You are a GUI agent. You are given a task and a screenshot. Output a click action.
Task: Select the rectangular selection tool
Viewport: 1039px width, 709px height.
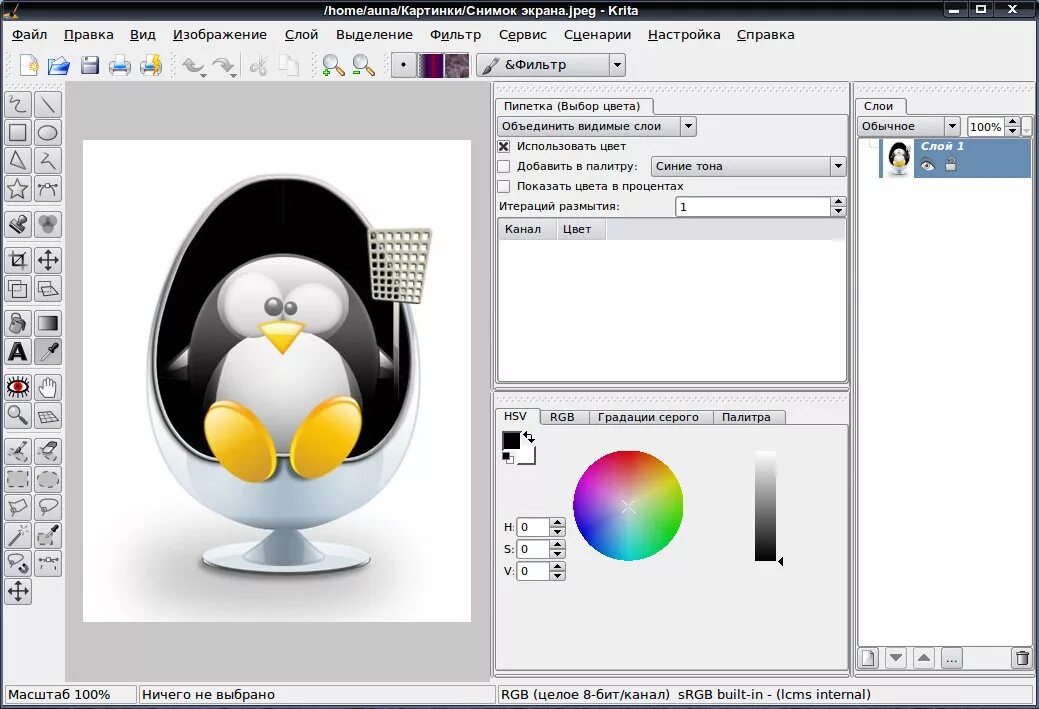pyautogui.click(x=18, y=479)
